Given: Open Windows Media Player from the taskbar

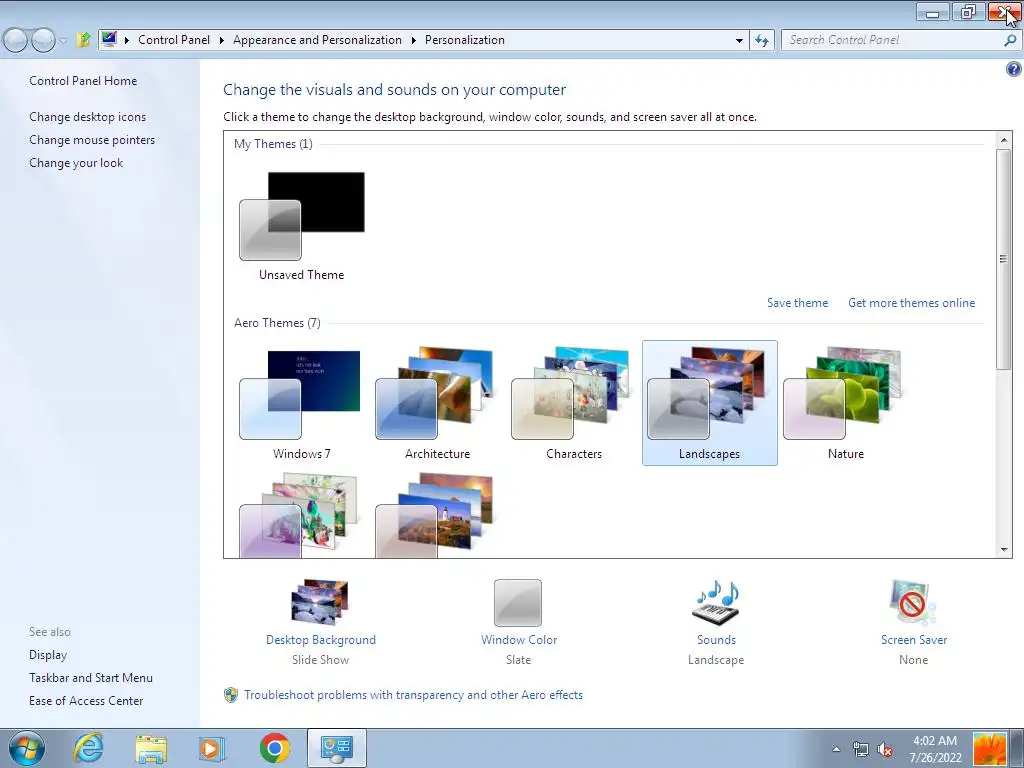Looking at the screenshot, I should [212, 748].
